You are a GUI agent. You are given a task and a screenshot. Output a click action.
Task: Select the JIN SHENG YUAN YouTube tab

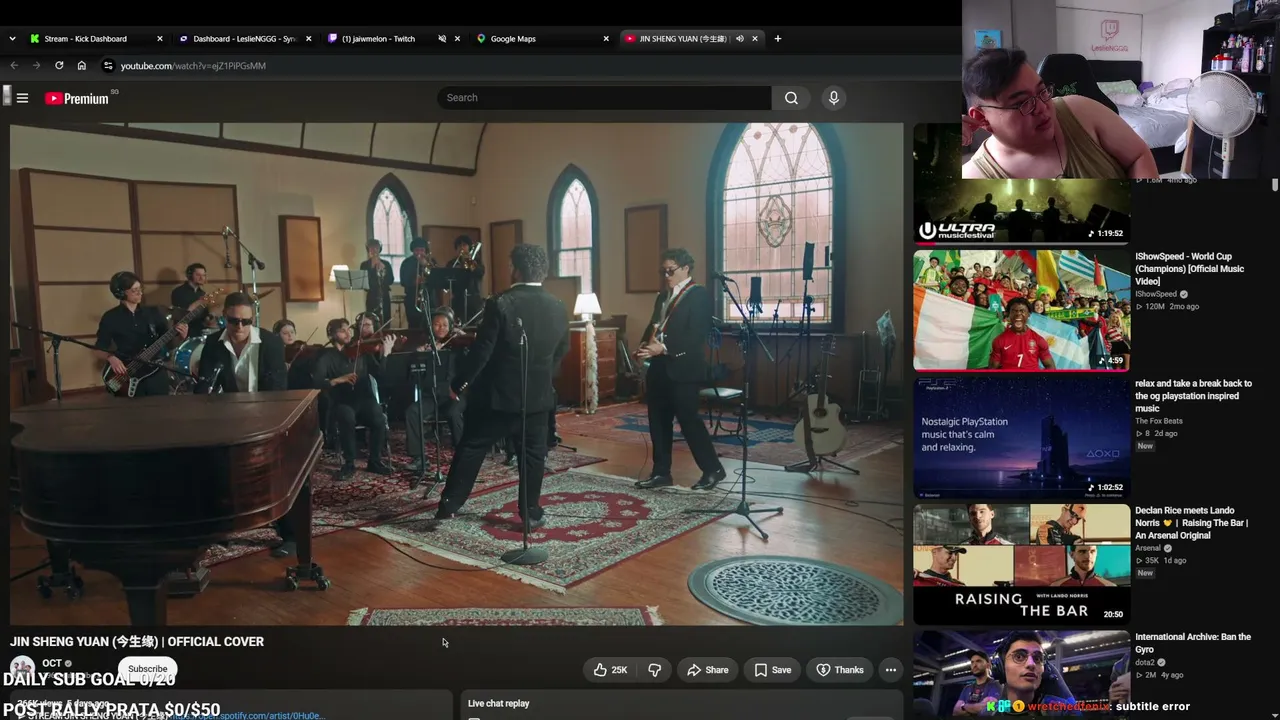coord(690,39)
